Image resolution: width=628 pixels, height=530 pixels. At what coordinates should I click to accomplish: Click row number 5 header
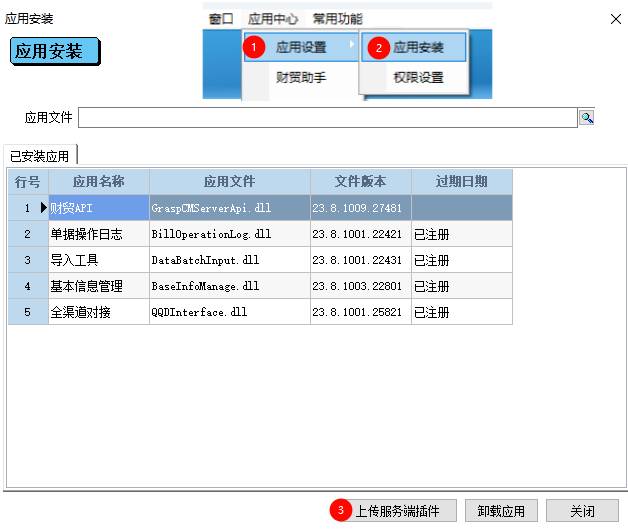pyautogui.click(x=28, y=312)
